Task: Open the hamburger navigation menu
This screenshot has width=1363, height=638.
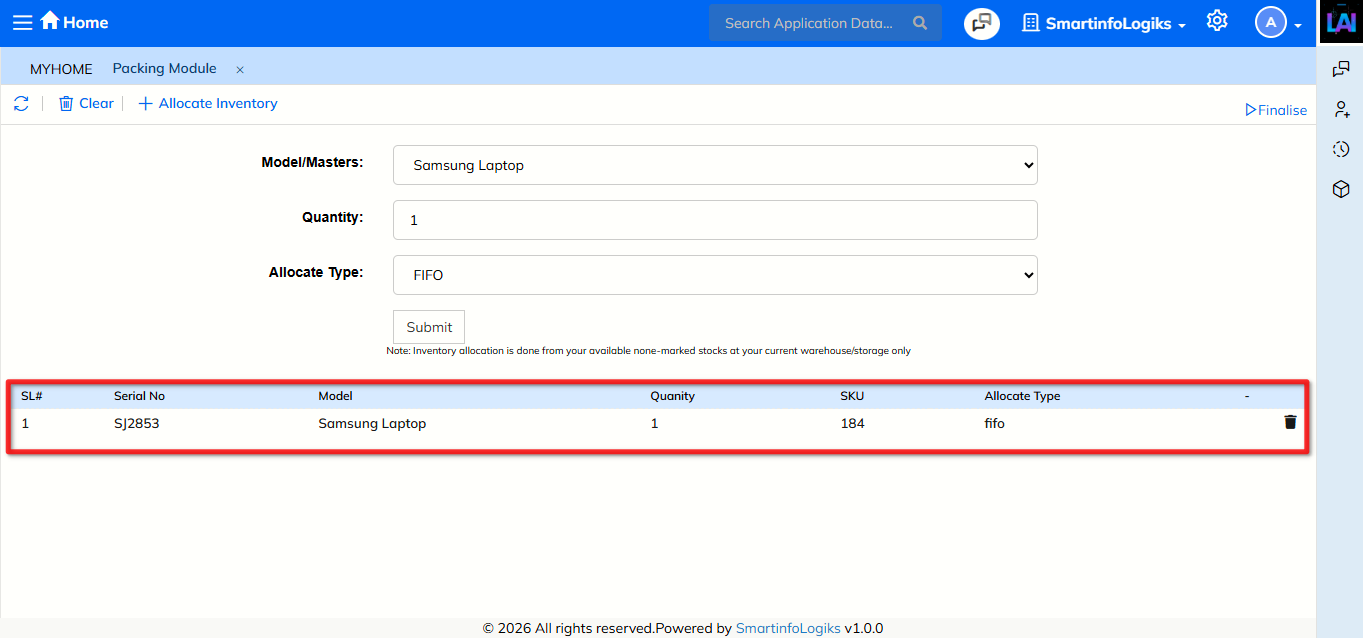Action: 22,22
